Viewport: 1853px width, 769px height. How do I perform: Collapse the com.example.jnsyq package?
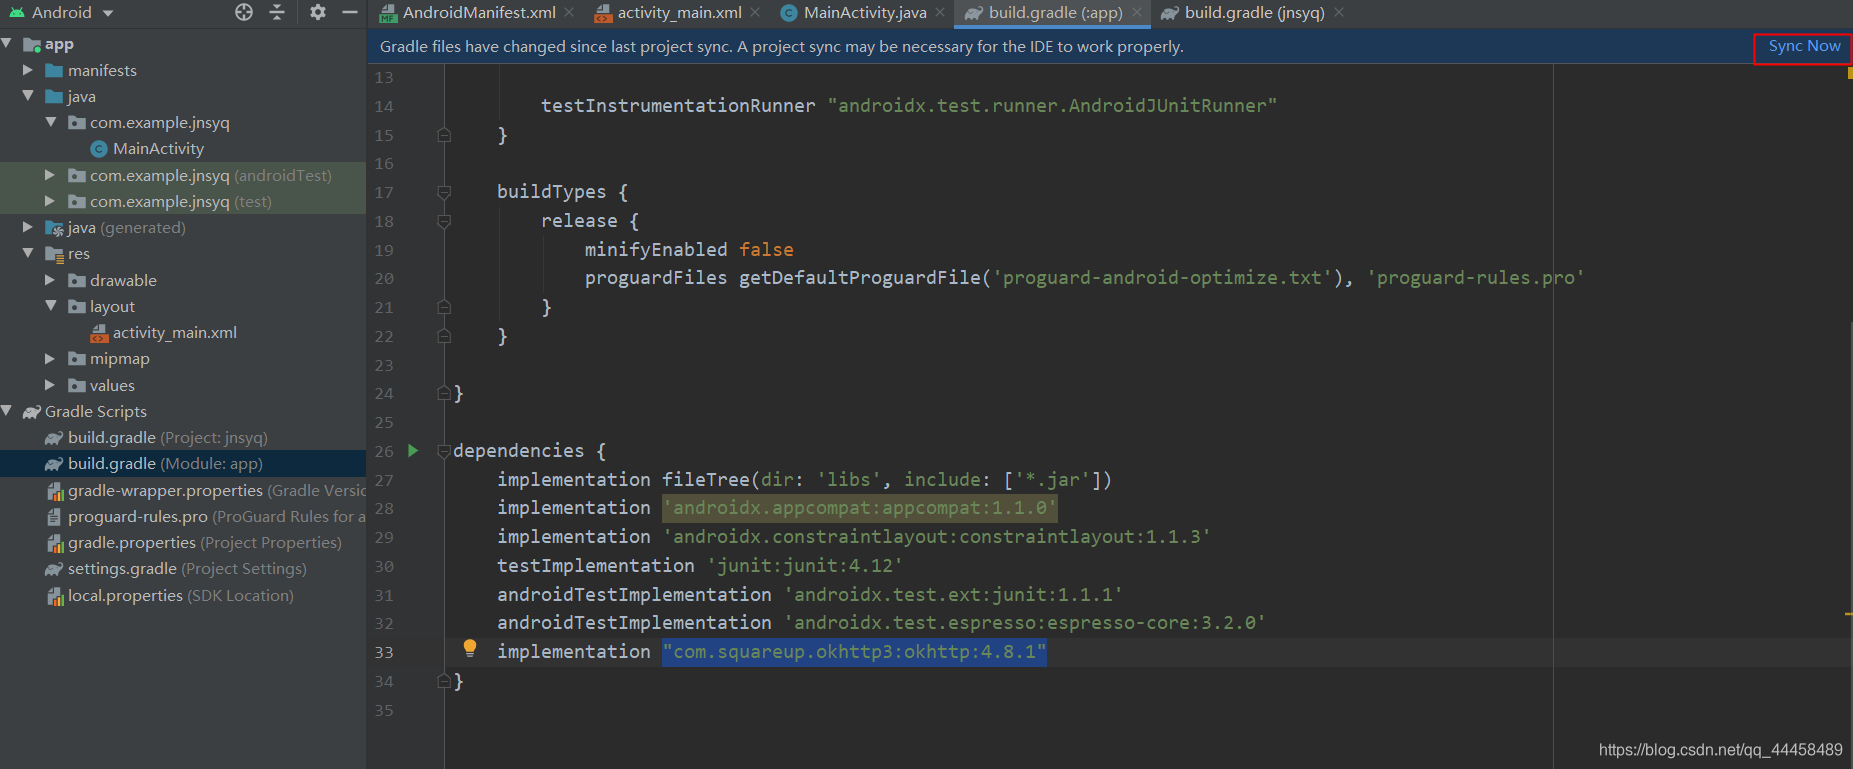tap(50, 122)
